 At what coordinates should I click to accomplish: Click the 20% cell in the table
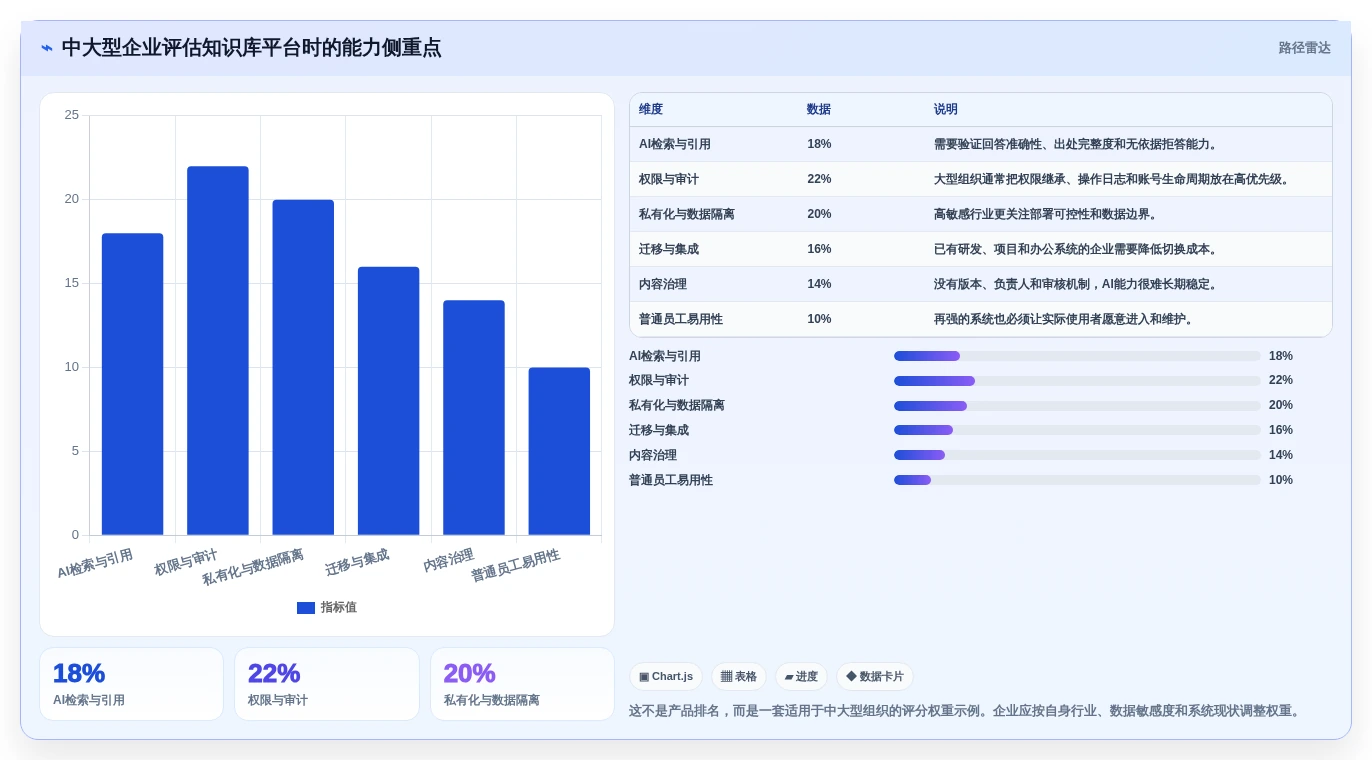click(x=819, y=215)
